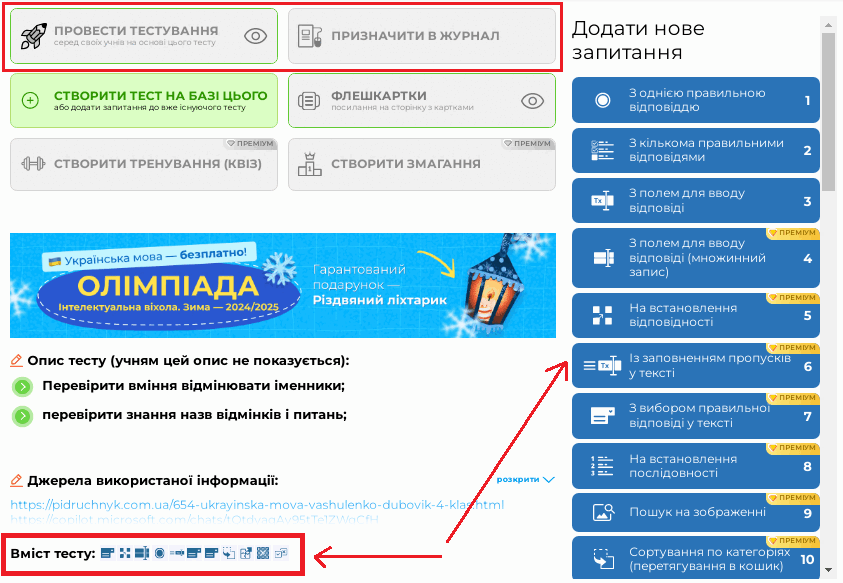
Task: Open the Олімпіада winter banner
Action: tap(283, 285)
